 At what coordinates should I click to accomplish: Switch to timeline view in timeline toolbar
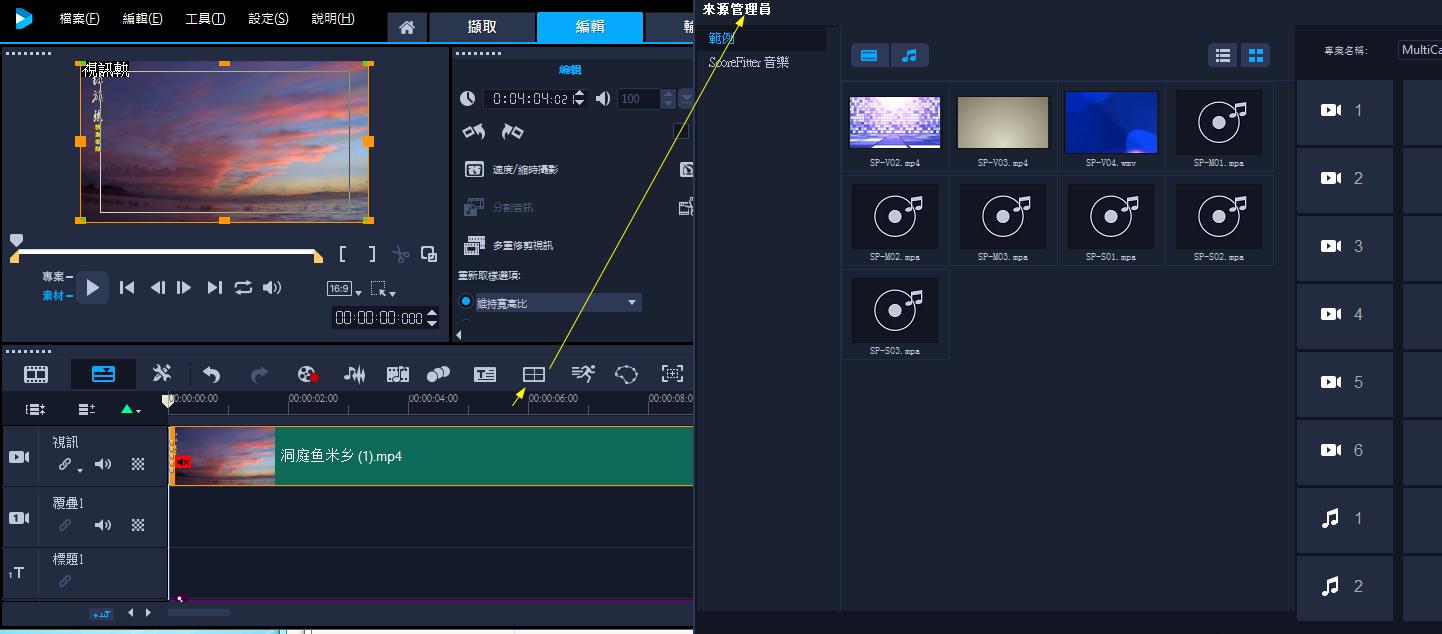pos(104,374)
